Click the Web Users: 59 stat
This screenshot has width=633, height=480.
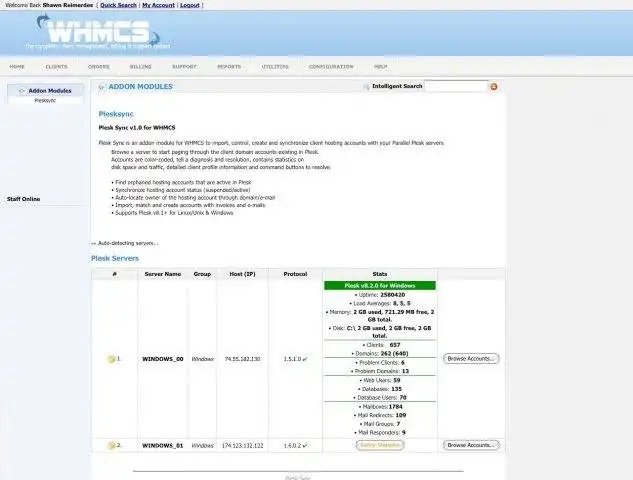[380, 381]
